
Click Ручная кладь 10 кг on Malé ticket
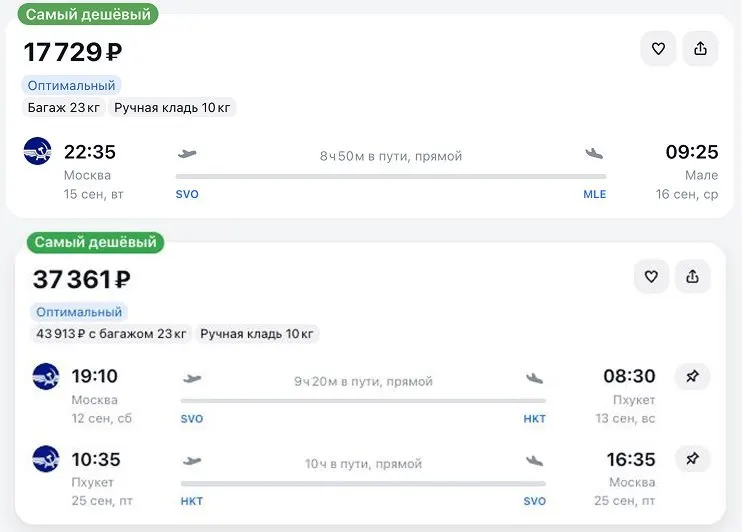click(172, 107)
